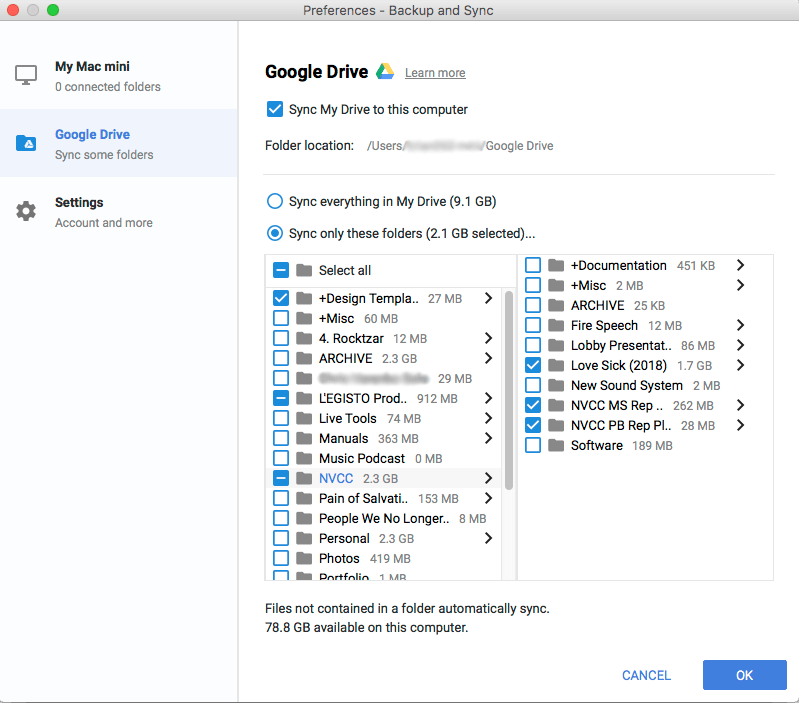Click the Google Drive folder sidebar icon
Viewport: 799px width, 703px height.
26,143
